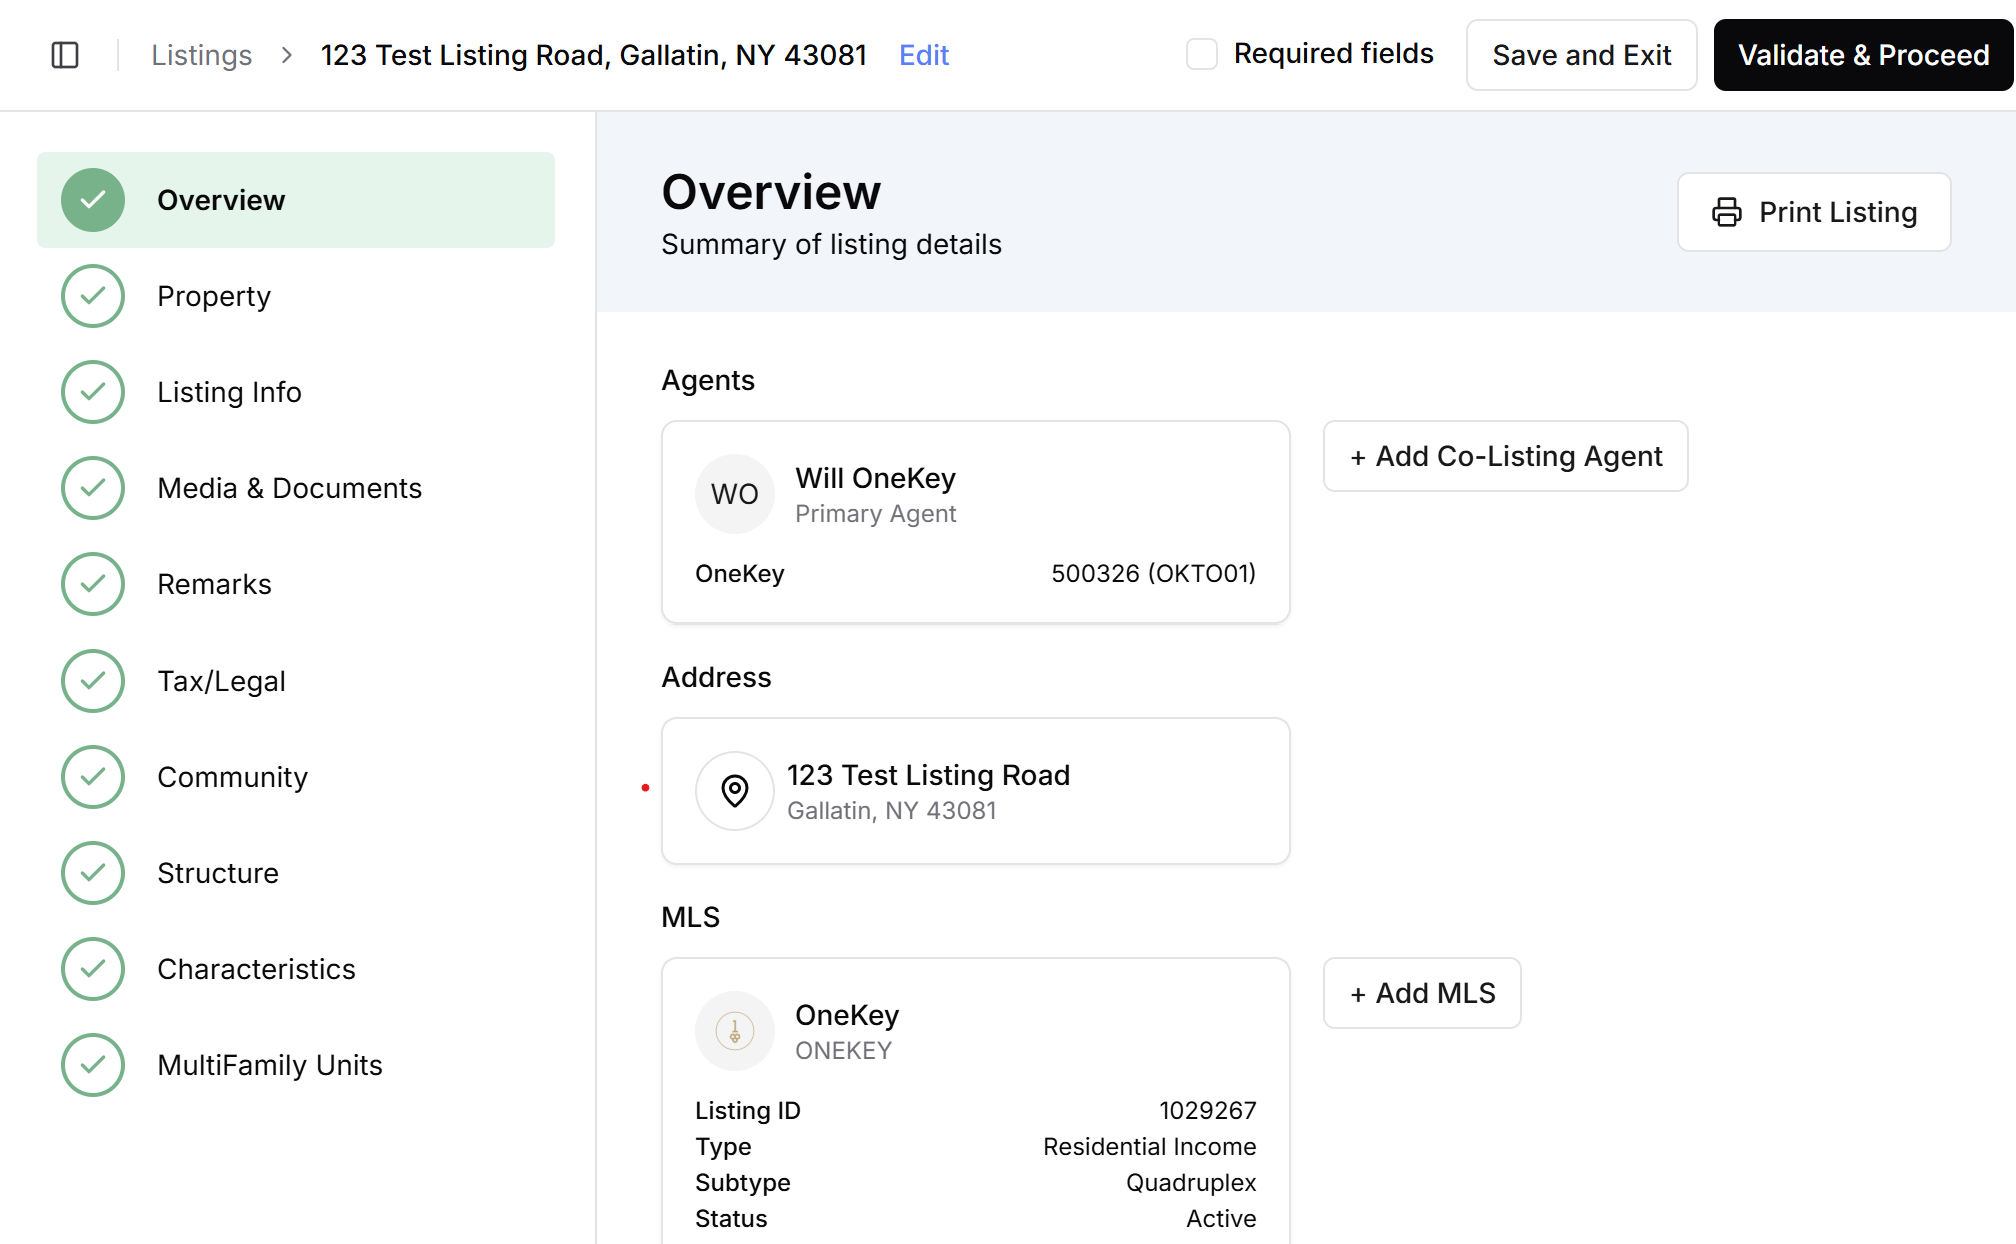Screen dimensions: 2016x1244
Task: Add a Co-Listing Agent
Action: point(1506,456)
